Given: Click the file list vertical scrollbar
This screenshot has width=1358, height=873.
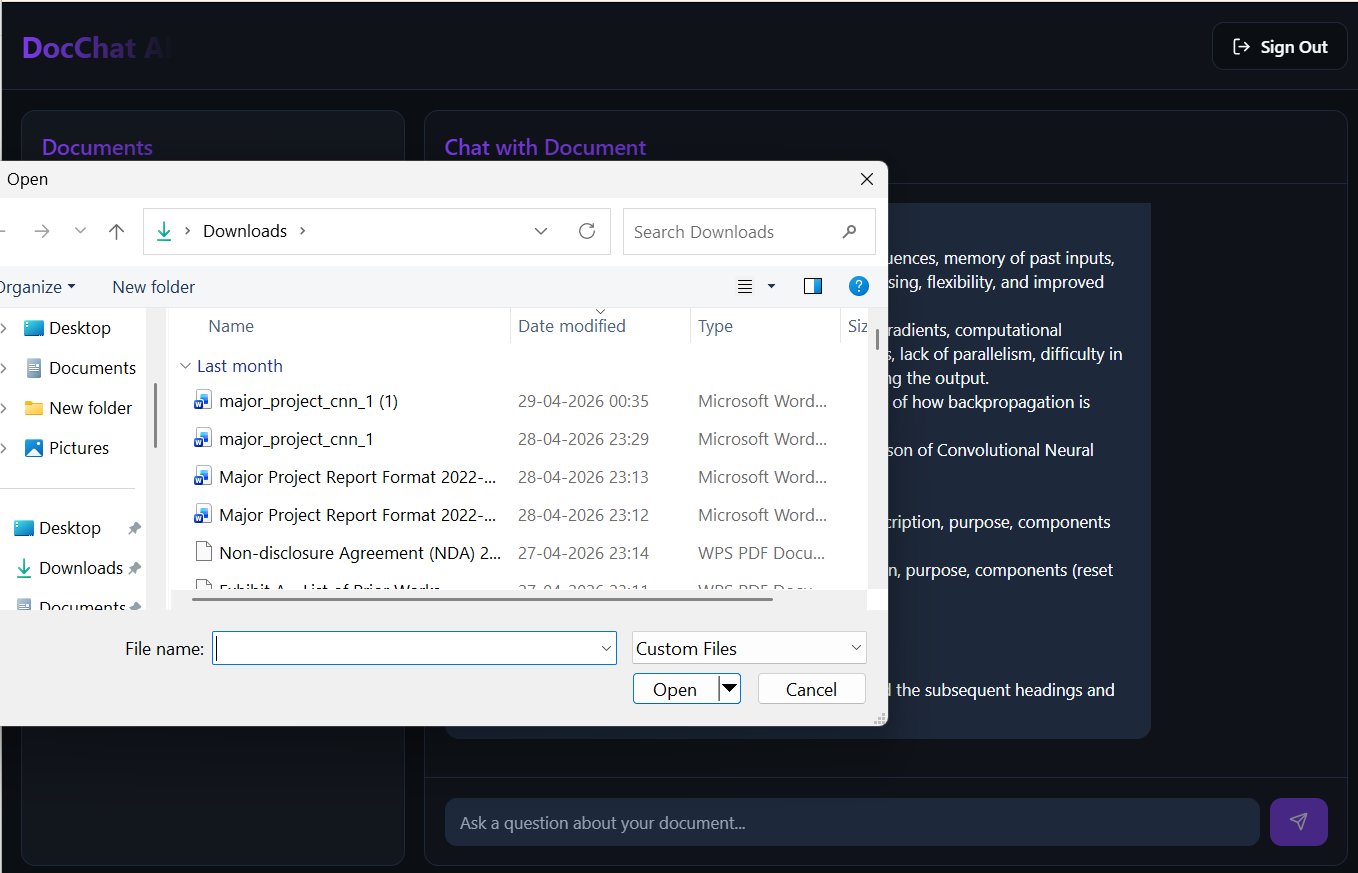Looking at the screenshot, I should 877,338.
